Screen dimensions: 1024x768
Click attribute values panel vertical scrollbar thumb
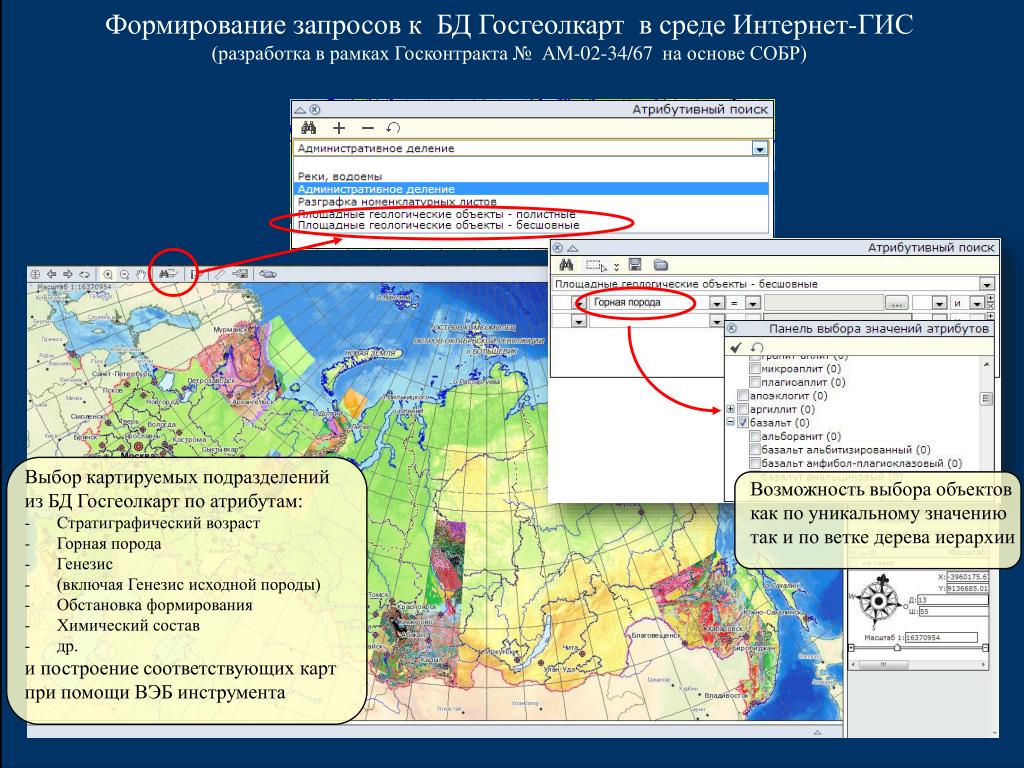point(986,398)
